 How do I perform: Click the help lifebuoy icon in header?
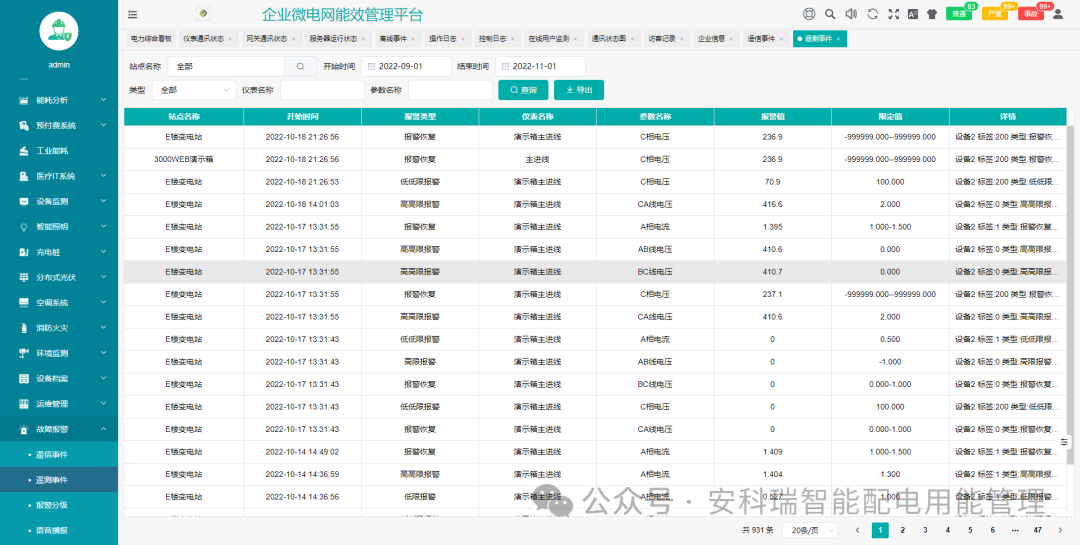tap(809, 14)
